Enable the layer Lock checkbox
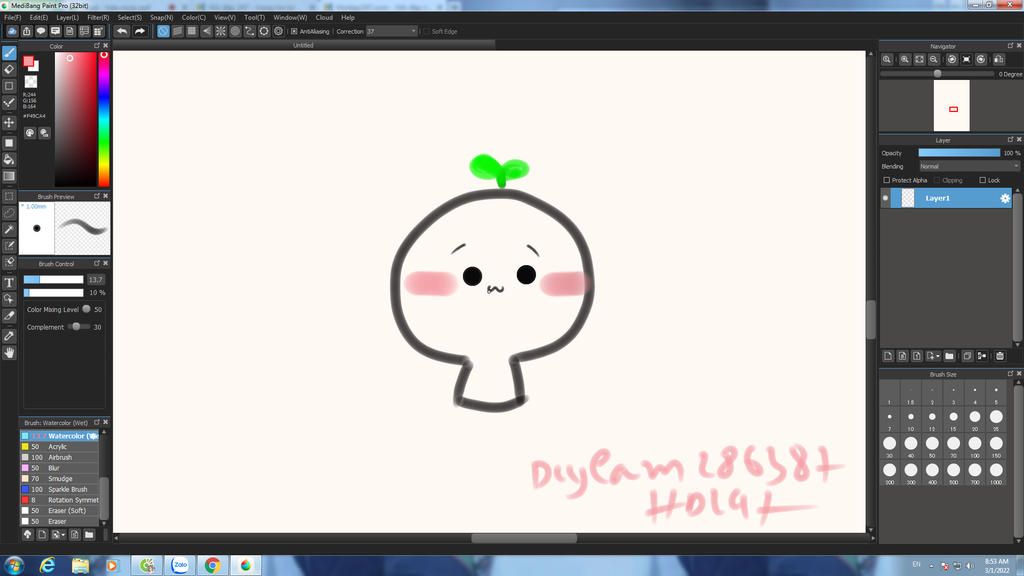Viewport: 1024px width, 576px height. (982, 180)
